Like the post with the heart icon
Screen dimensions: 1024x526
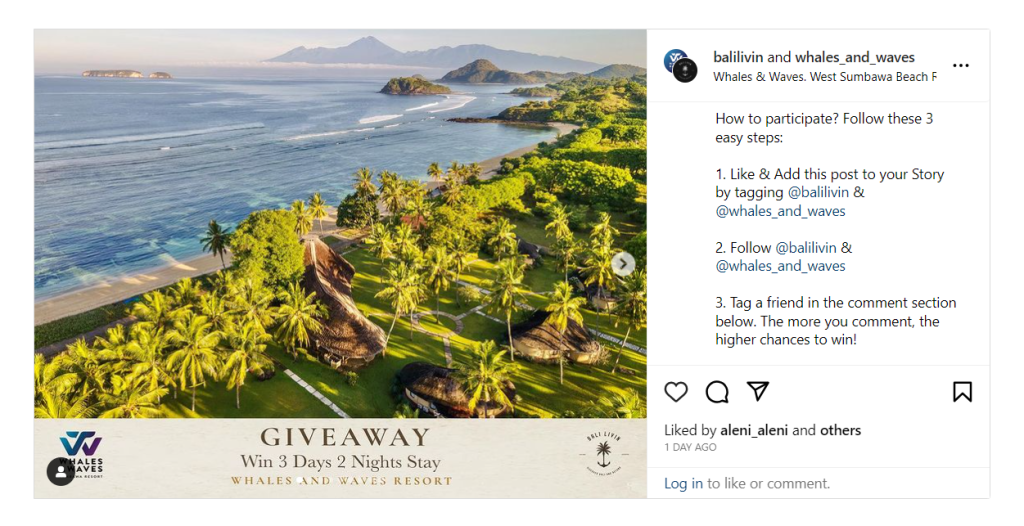pos(676,391)
